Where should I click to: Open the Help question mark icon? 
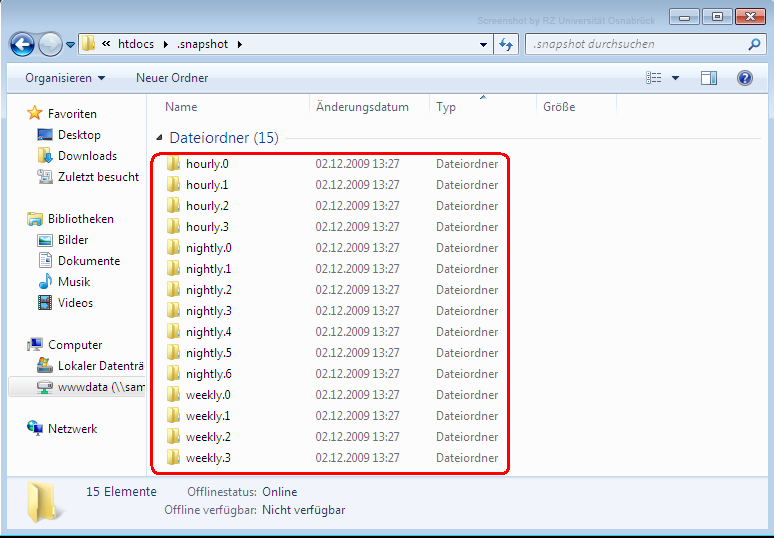[744, 78]
